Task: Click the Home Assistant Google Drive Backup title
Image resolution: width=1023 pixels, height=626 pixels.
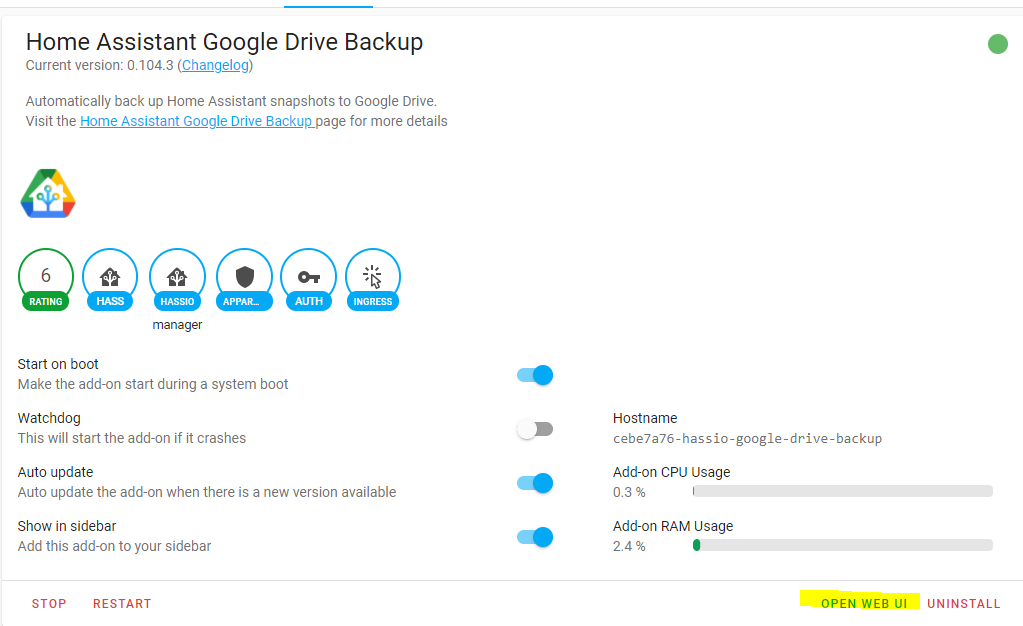Action: coord(224,42)
